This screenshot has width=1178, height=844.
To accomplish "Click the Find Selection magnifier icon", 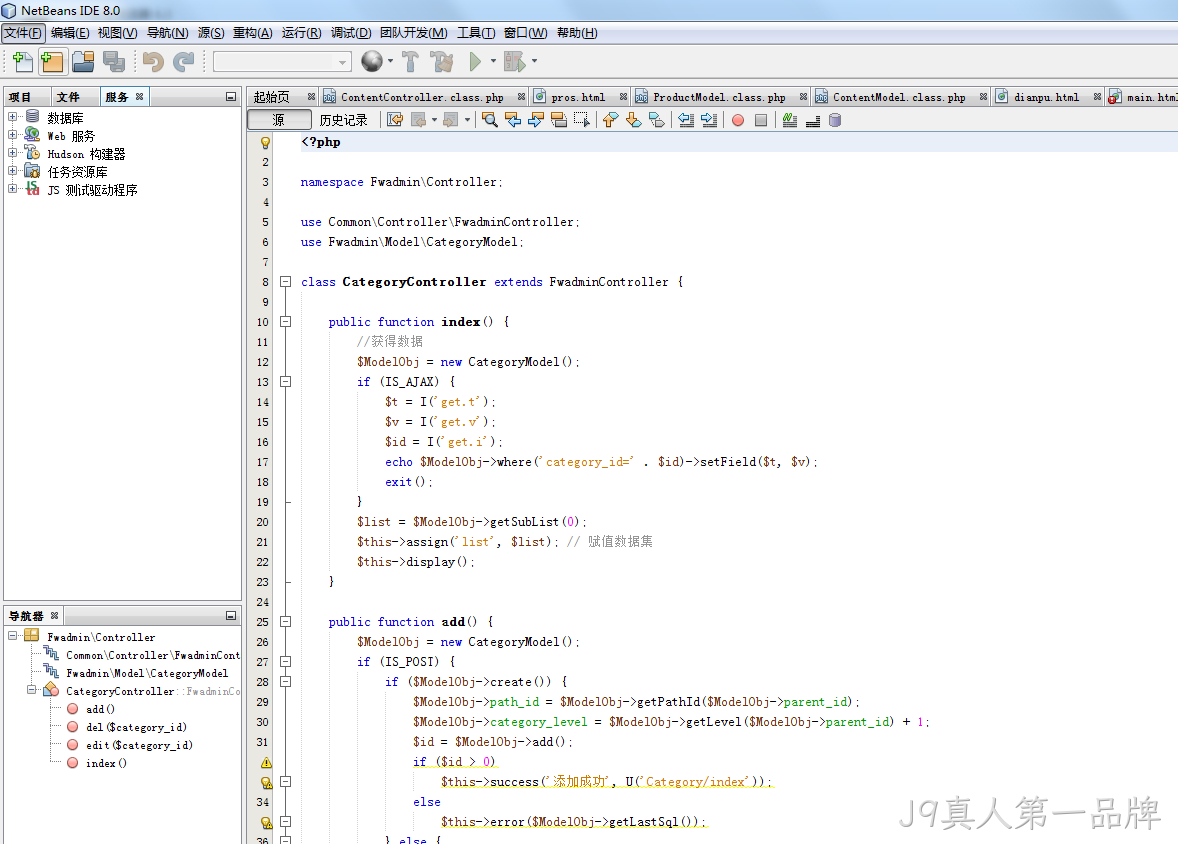I will click(x=490, y=119).
